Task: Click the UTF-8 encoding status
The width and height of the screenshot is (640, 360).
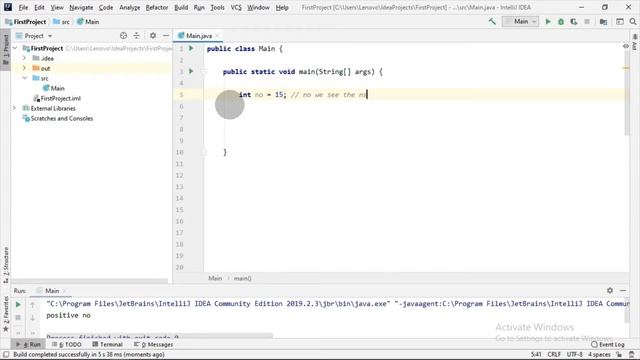Action: pyautogui.click(x=574, y=354)
